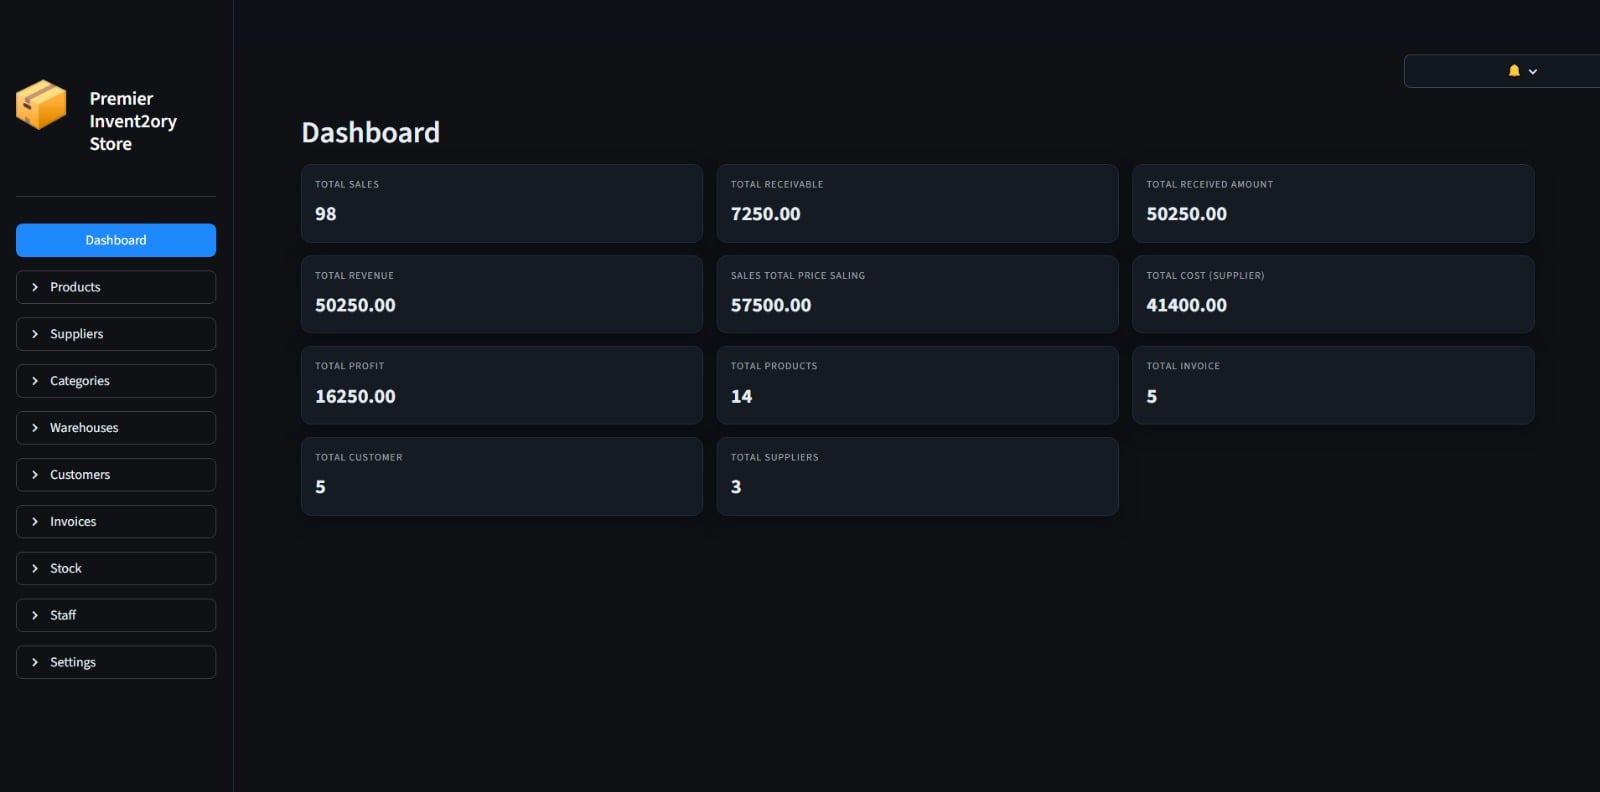Click the notification bell icon
Viewport: 1600px width, 792px height.
(x=1514, y=71)
